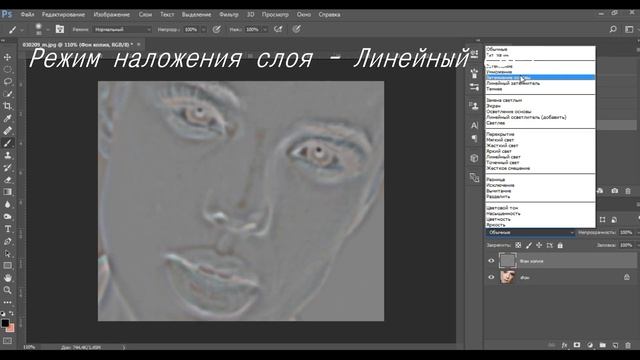This screenshot has height=360, width=640.
Task: Create a new layer group
Action: point(602,345)
